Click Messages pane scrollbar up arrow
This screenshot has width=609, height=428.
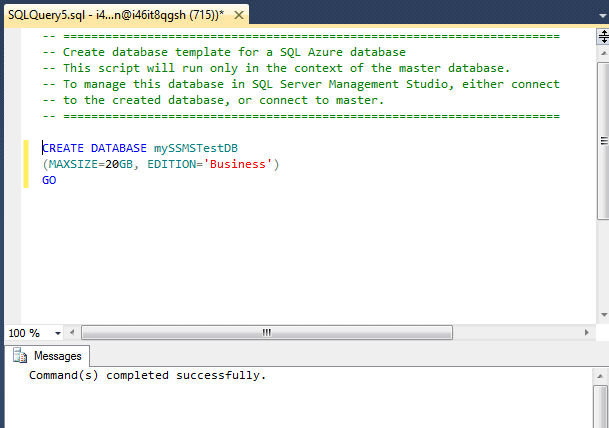click(600, 376)
